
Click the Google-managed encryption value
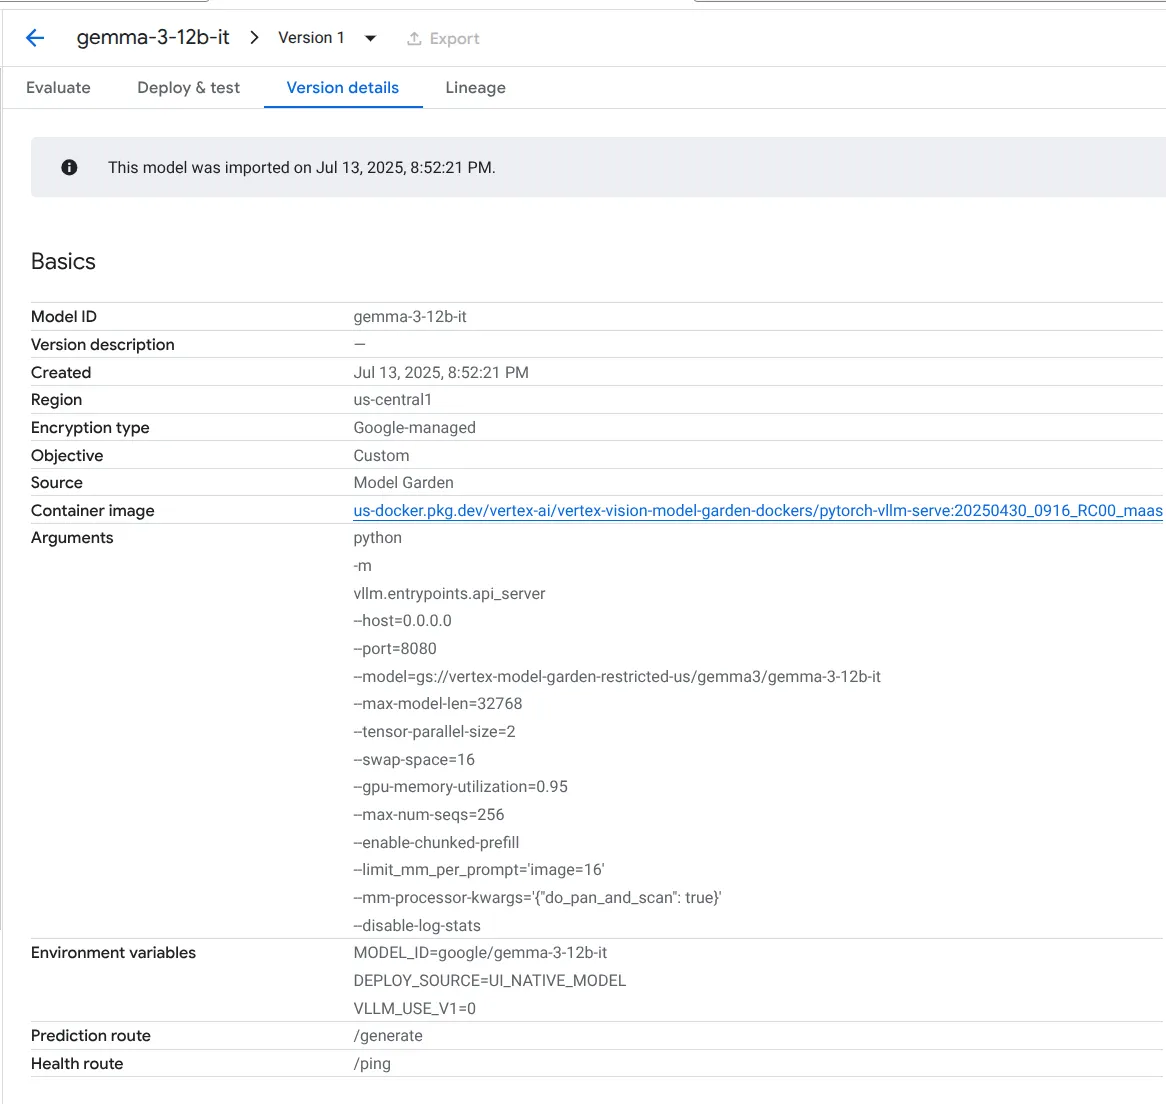coord(414,427)
